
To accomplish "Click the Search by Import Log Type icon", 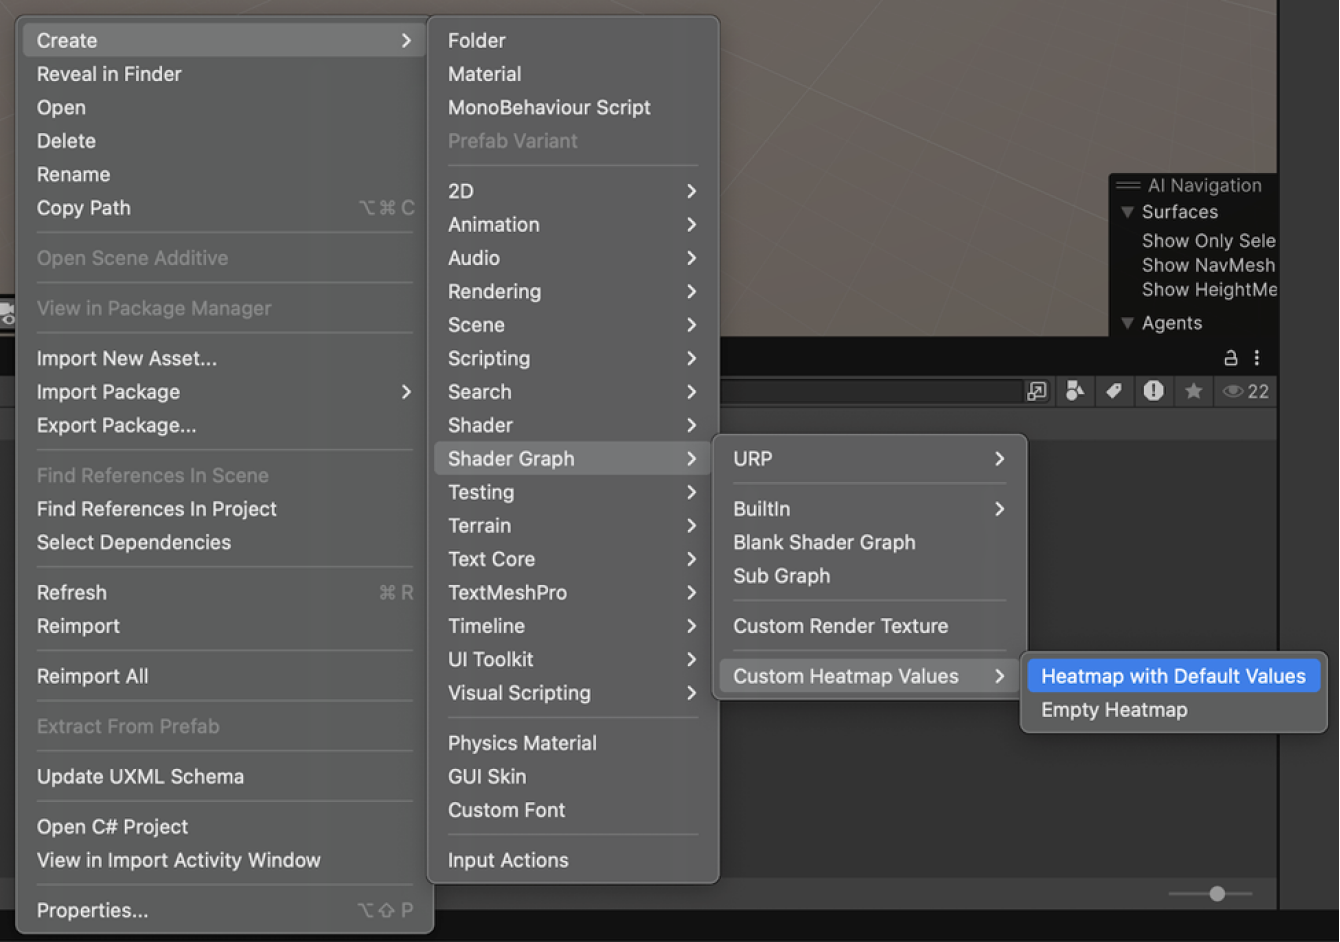I will pyautogui.click(x=1153, y=391).
